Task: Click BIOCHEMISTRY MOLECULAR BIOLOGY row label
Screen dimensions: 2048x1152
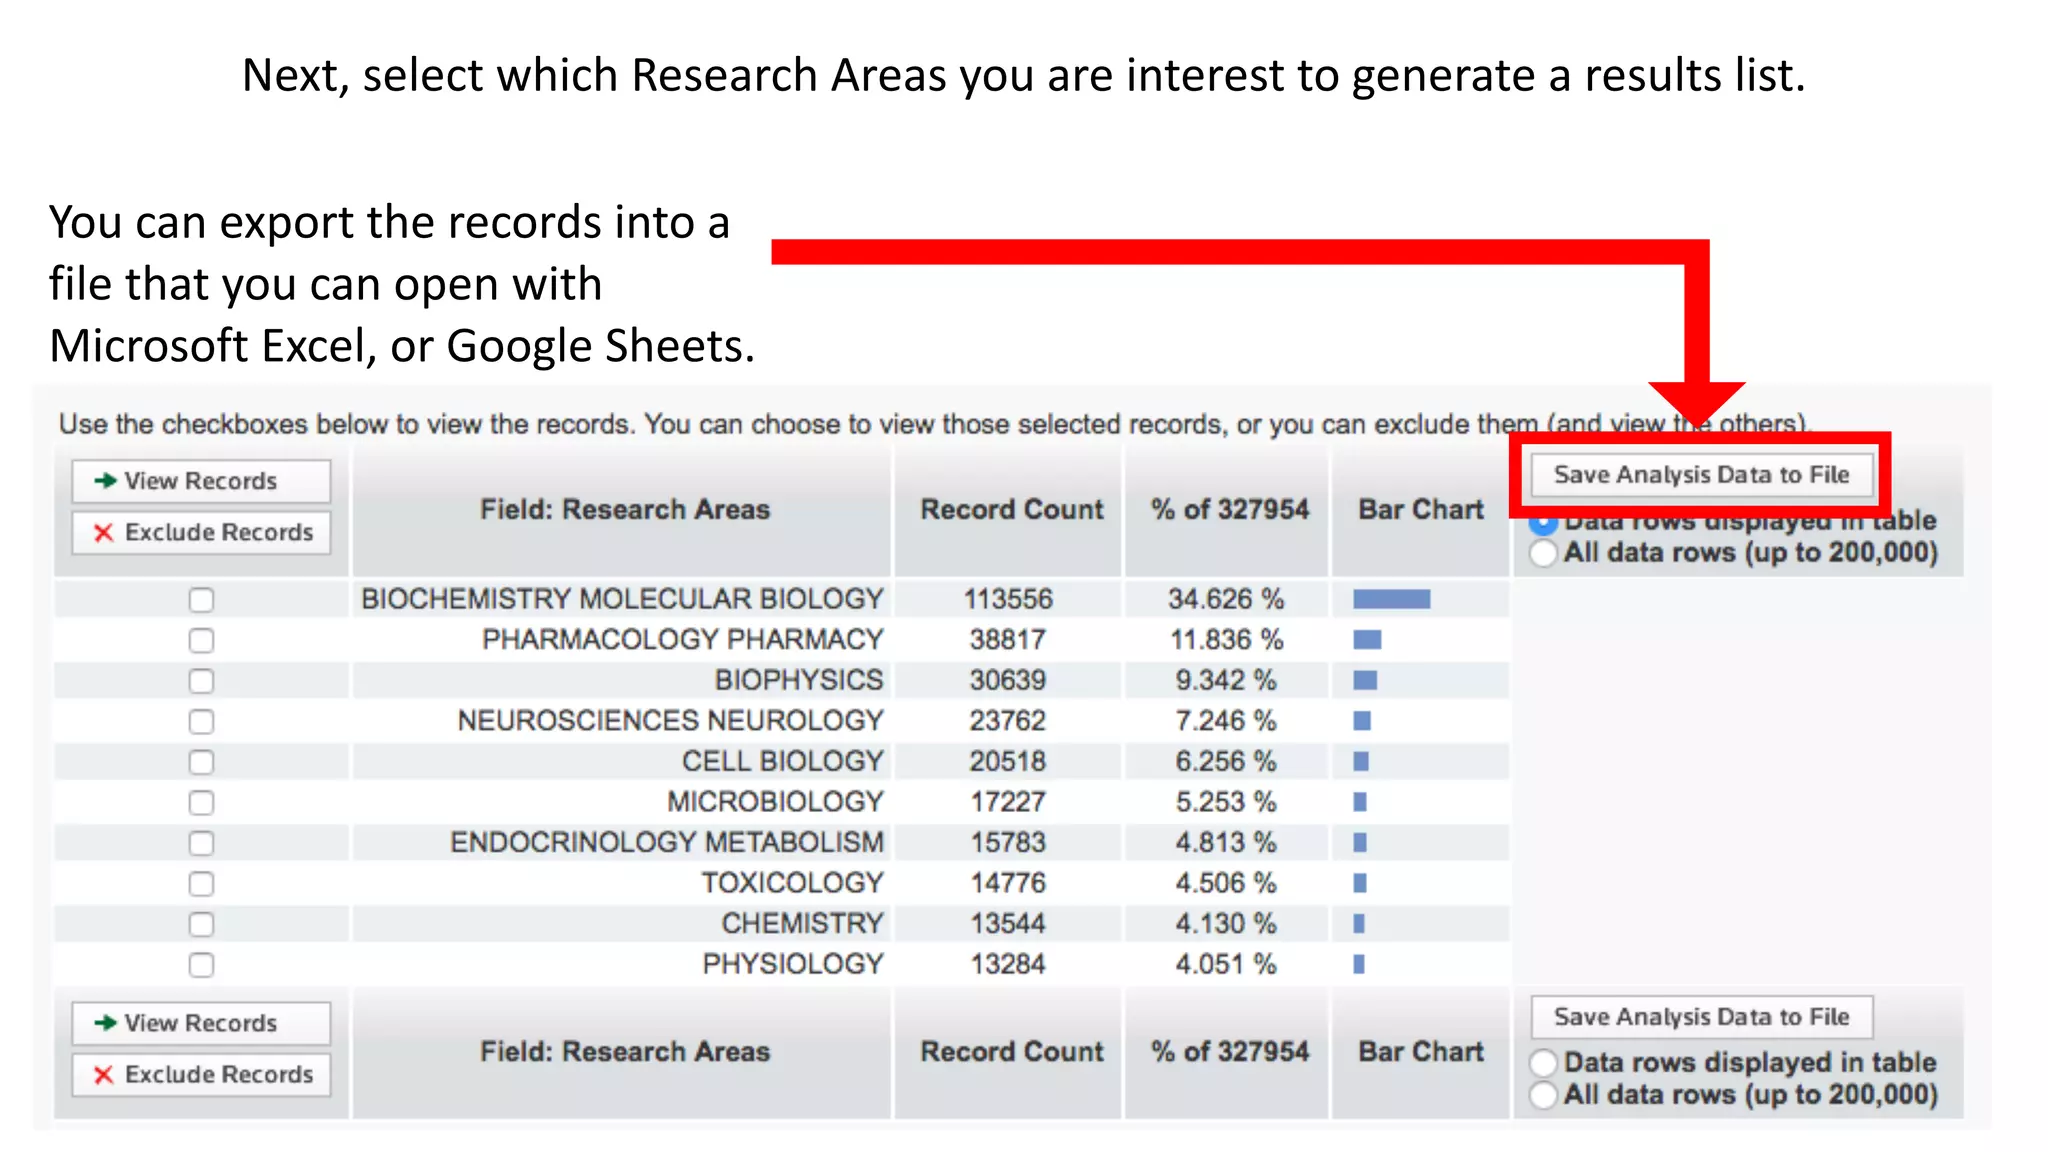Action: [x=622, y=599]
